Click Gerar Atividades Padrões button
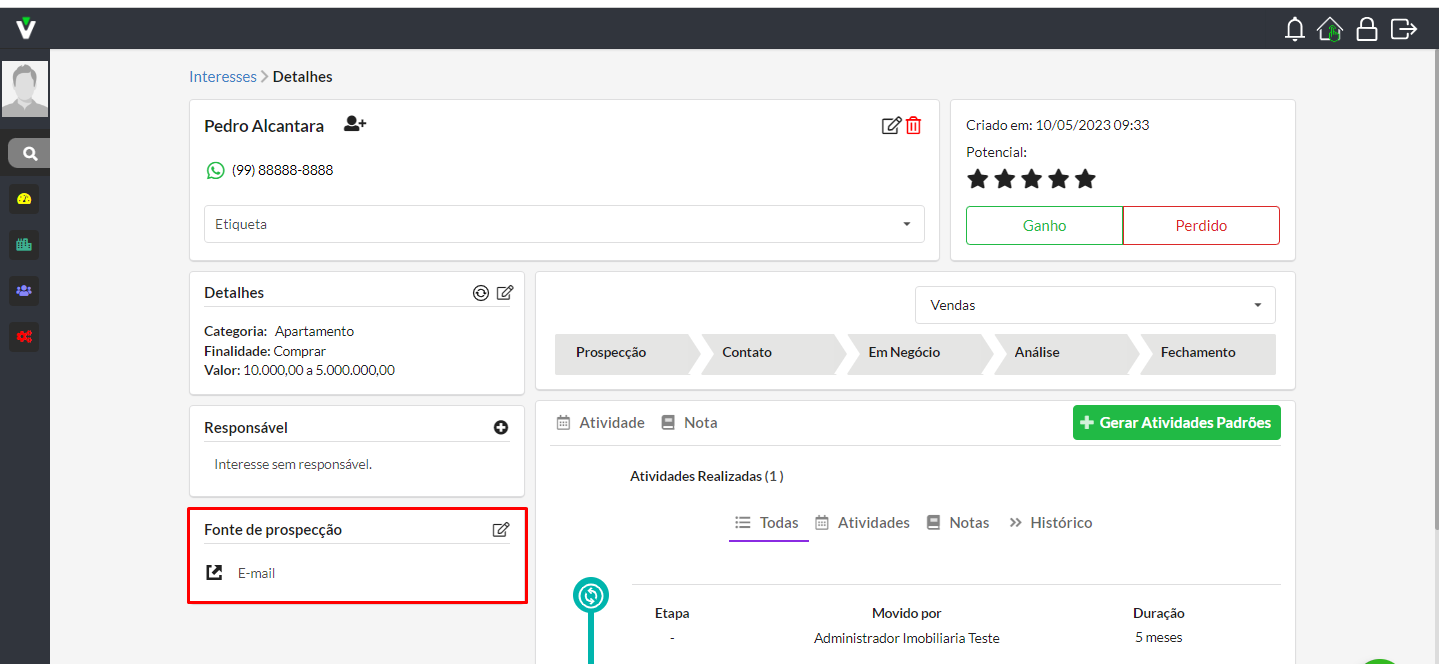 (1176, 422)
